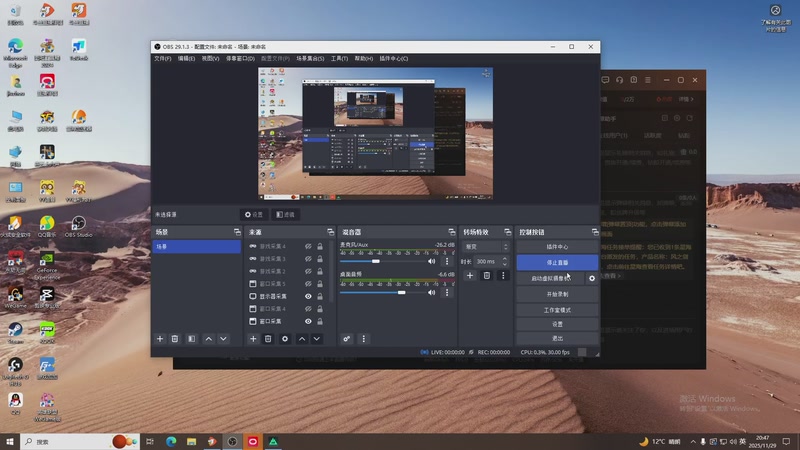Open transition properties three-dots menu

click(x=503, y=276)
